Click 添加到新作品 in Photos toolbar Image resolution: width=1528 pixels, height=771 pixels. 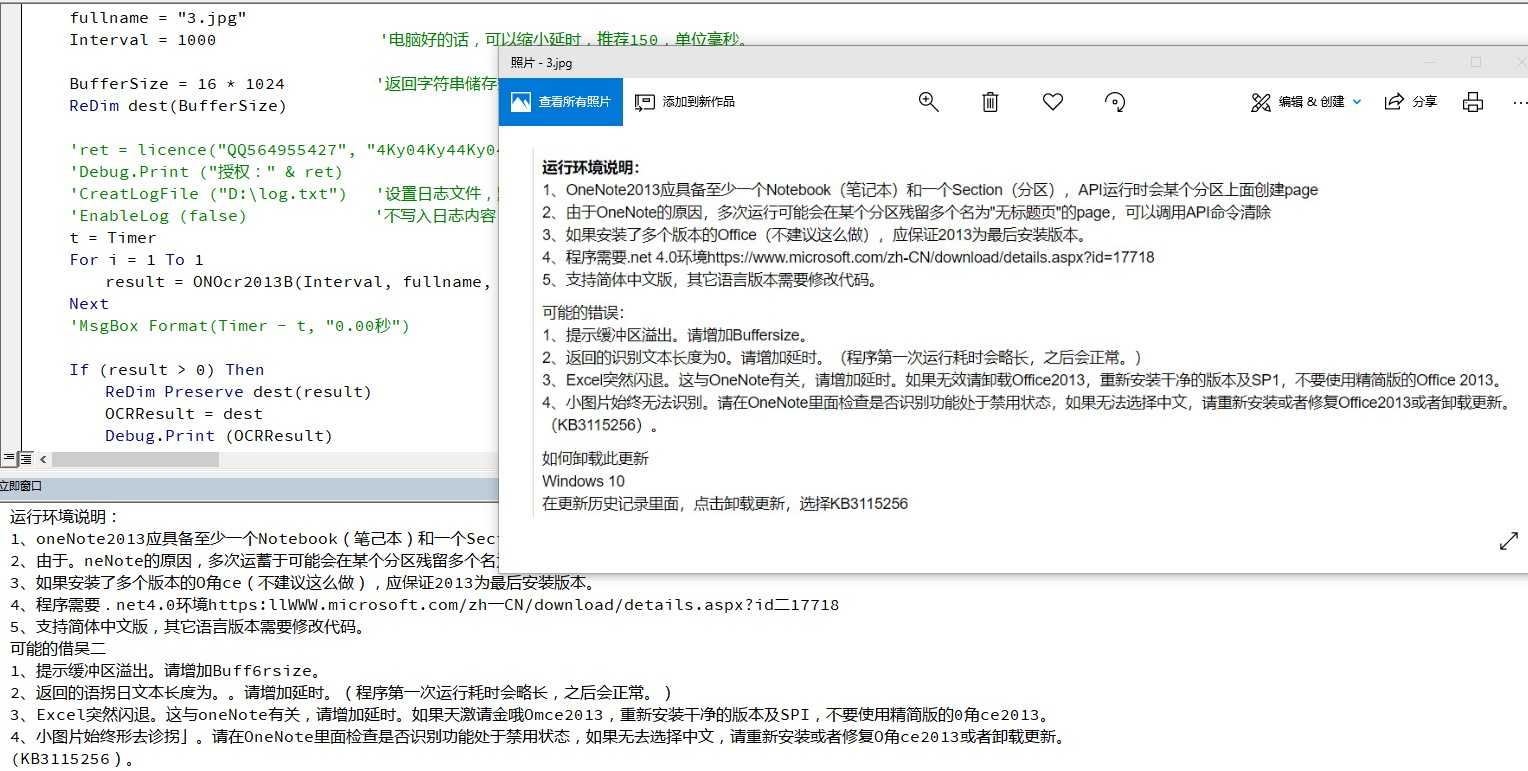pos(685,102)
